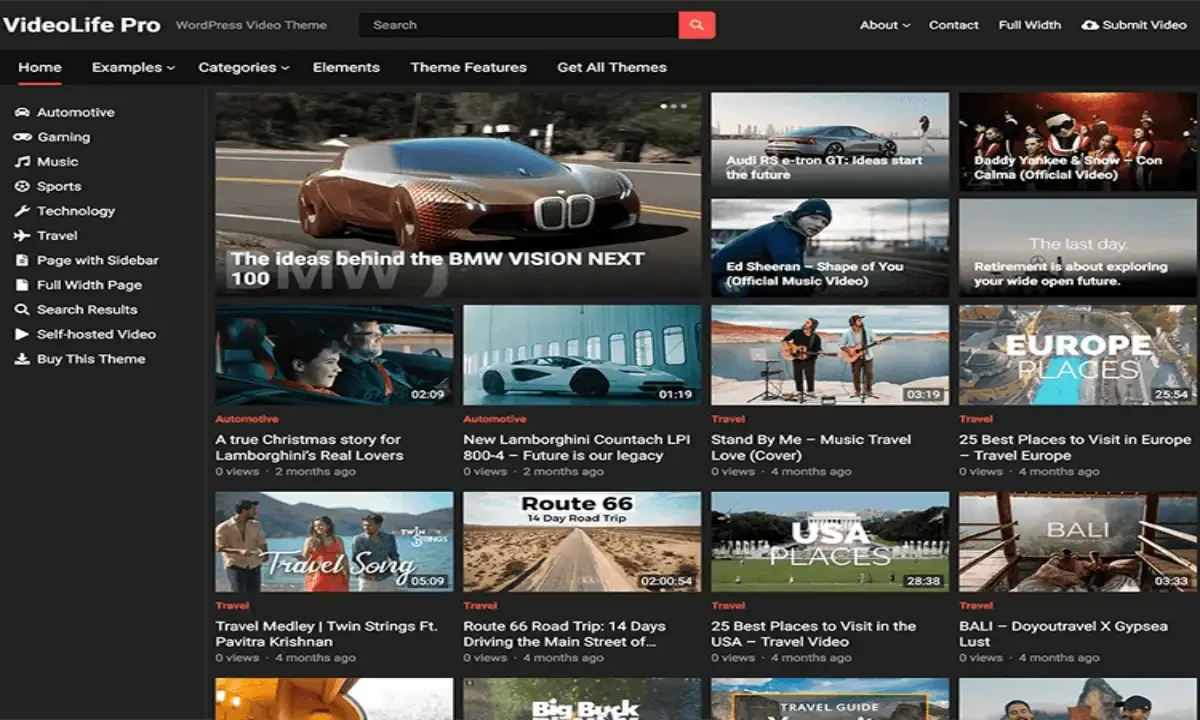
Task: Click the red search magnifier button
Action: pyautogui.click(x=697, y=25)
